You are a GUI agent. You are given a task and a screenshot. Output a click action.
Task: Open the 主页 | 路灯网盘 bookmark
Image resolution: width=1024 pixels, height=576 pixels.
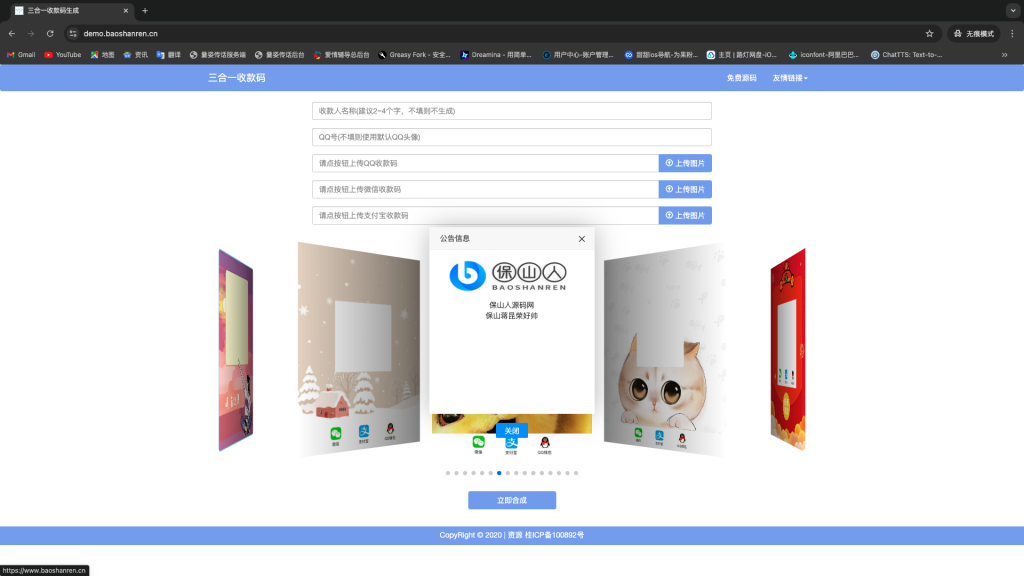tap(741, 55)
